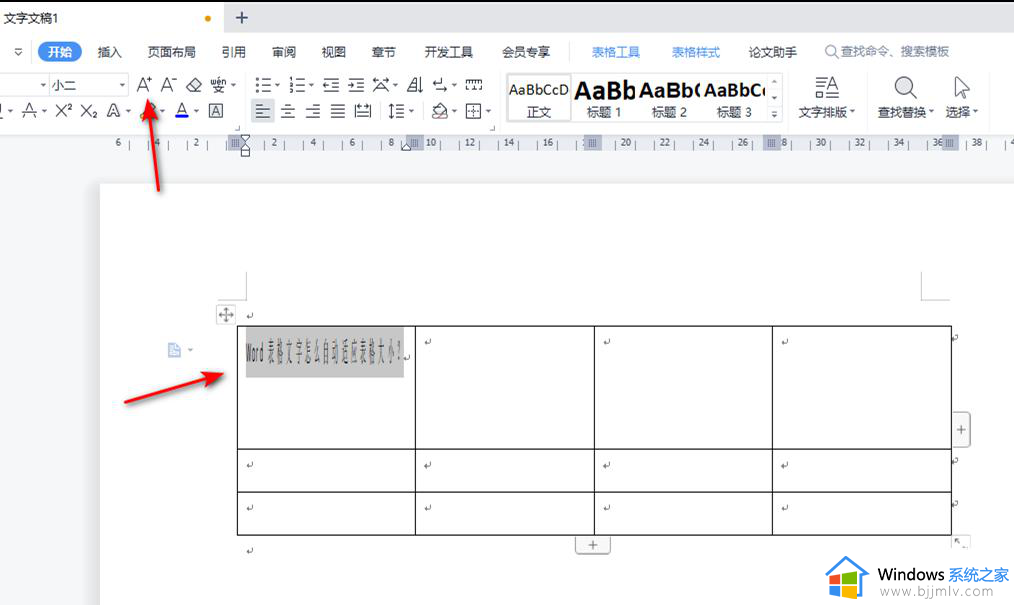Apply subscript X₂ formatting
The image size is (1014, 605).
89,111
